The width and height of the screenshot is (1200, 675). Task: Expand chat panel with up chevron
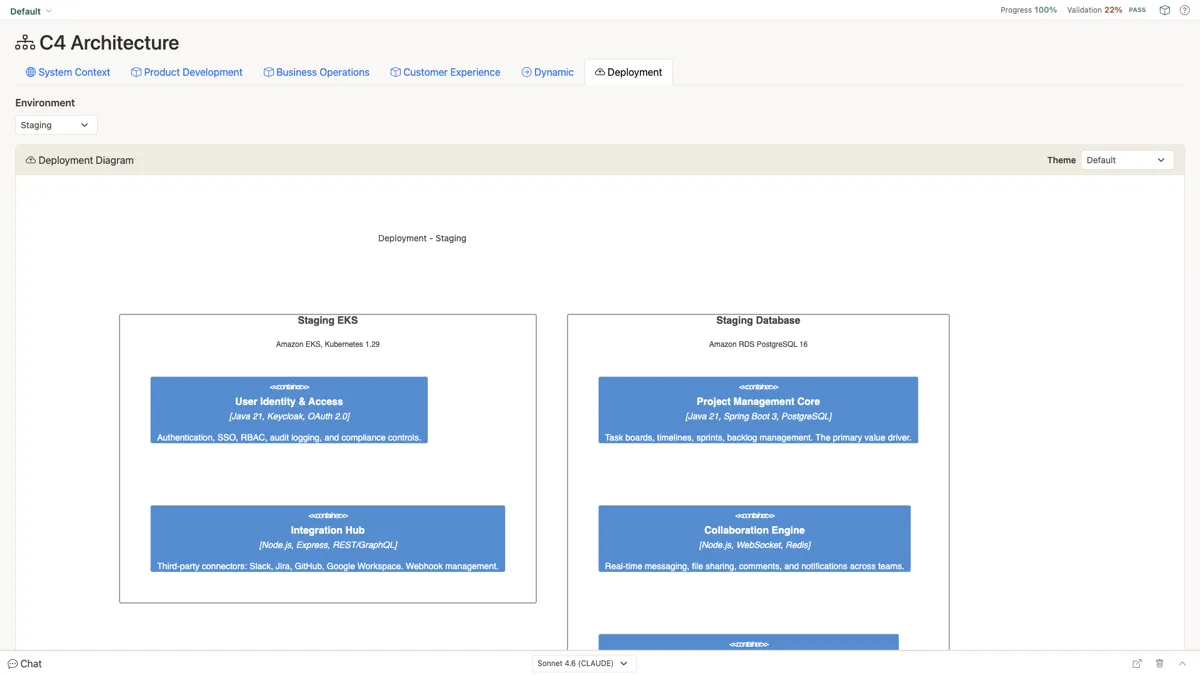[x=1182, y=664]
